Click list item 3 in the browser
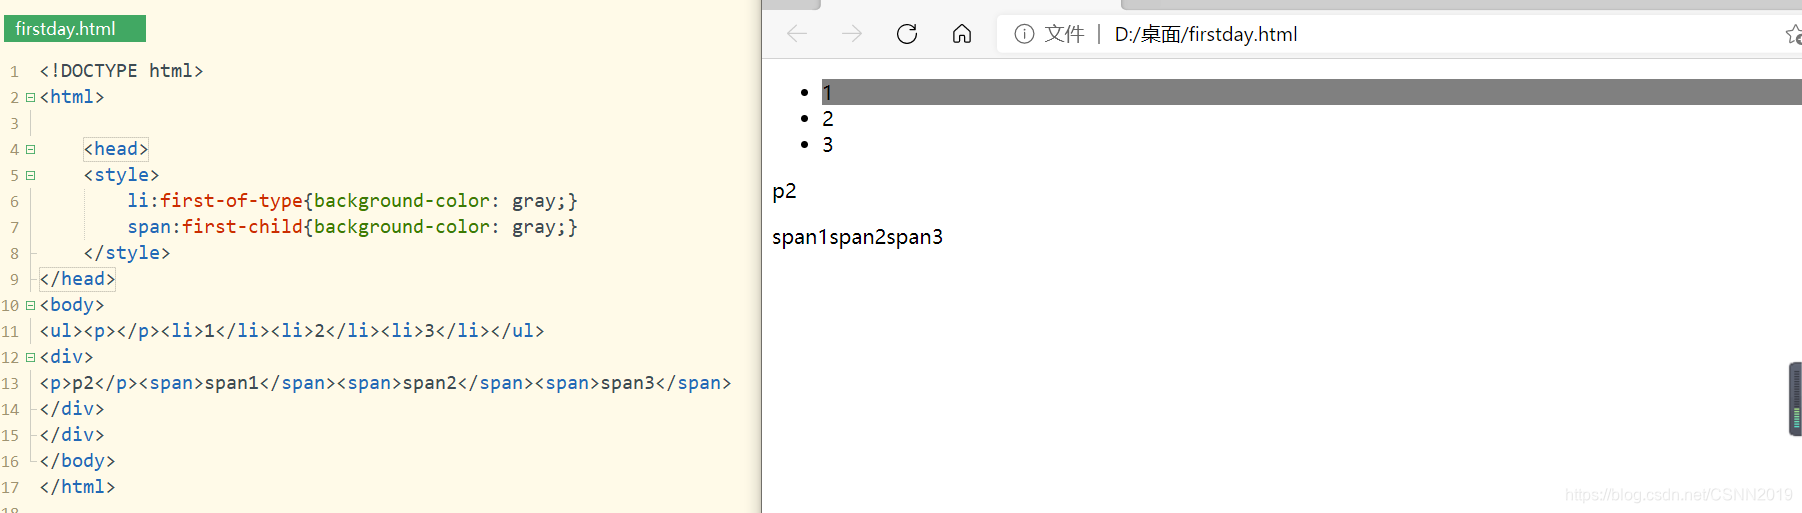Image resolution: width=1802 pixels, height=513 pixels. (828, 145)
